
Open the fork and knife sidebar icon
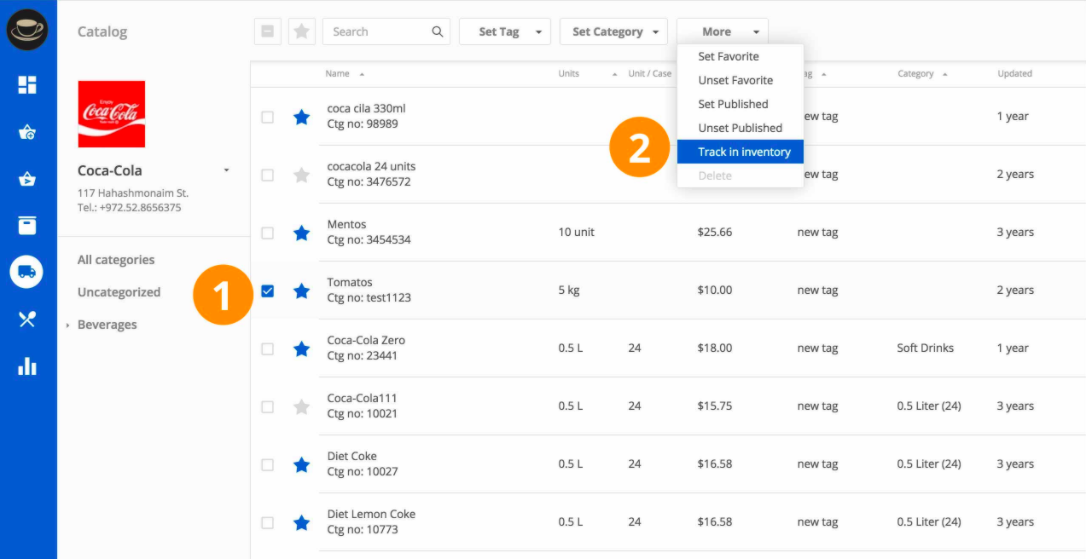pyautogui.click(x=27, y=319)
